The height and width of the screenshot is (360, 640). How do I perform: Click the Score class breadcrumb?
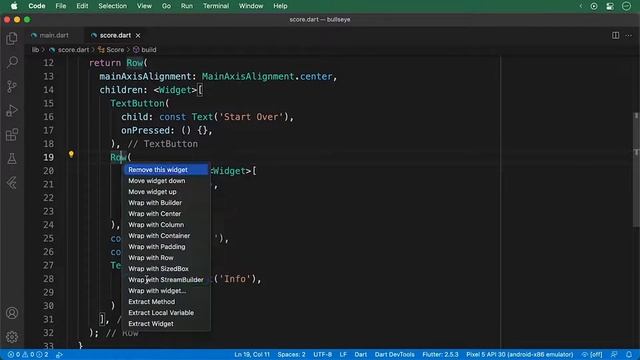[111, 49]
